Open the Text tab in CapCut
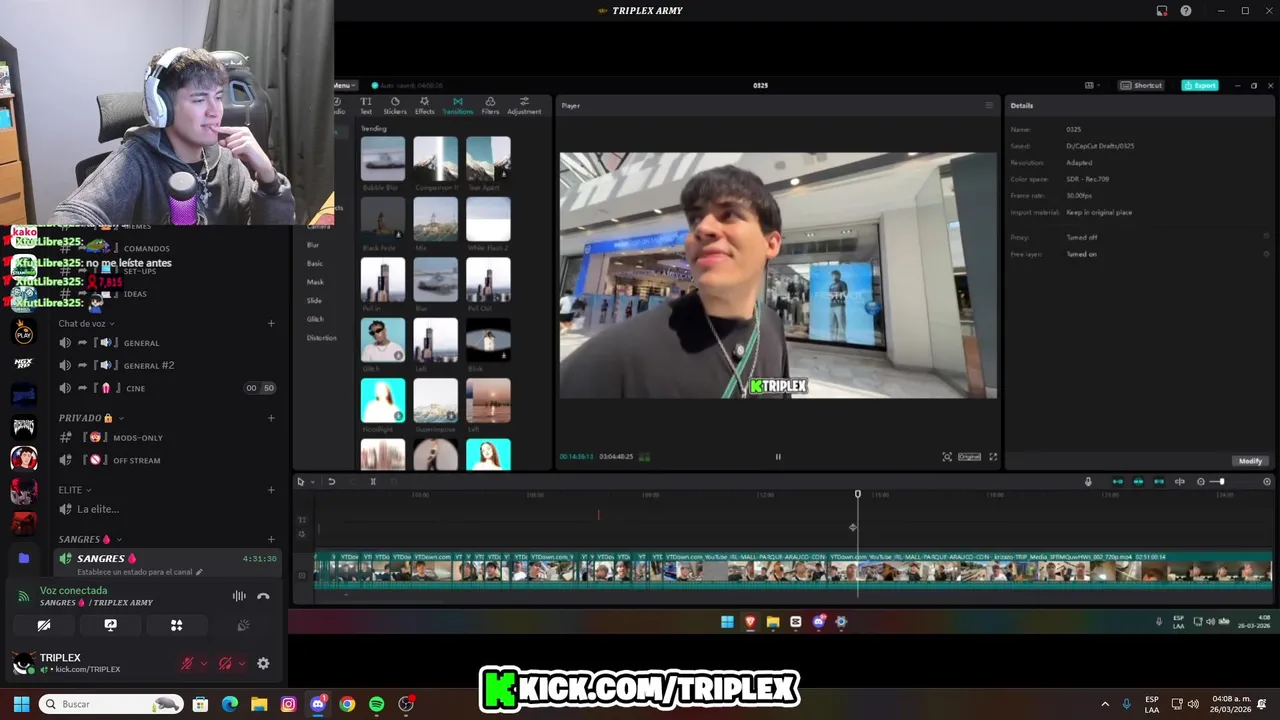Screen dimensions: 1280x720 pyautogui.click(x=365, y=106)
